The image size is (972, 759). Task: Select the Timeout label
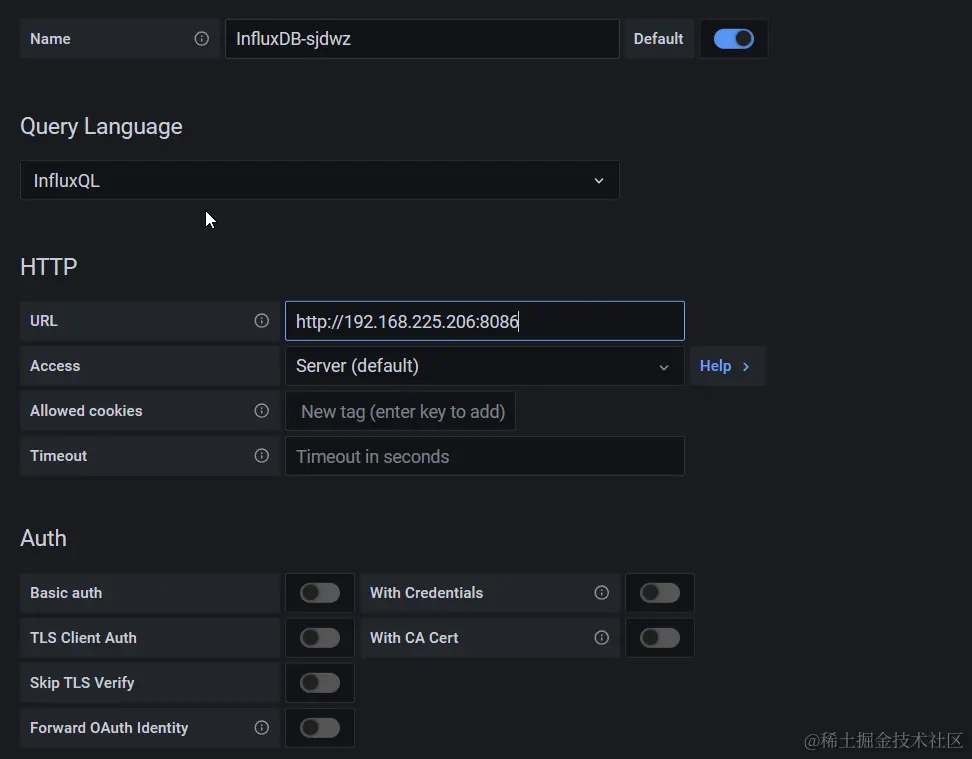[x=58, y=456]
